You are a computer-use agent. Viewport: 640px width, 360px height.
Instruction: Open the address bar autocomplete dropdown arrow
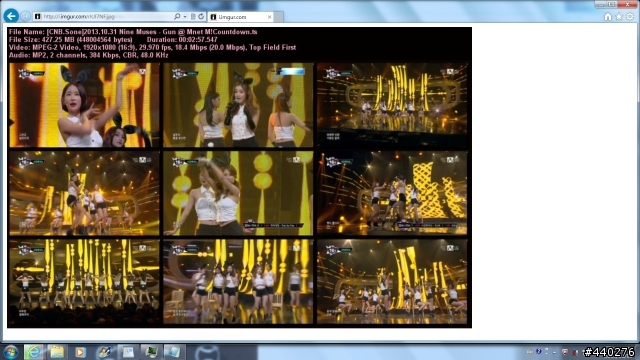tap(185, 17)
